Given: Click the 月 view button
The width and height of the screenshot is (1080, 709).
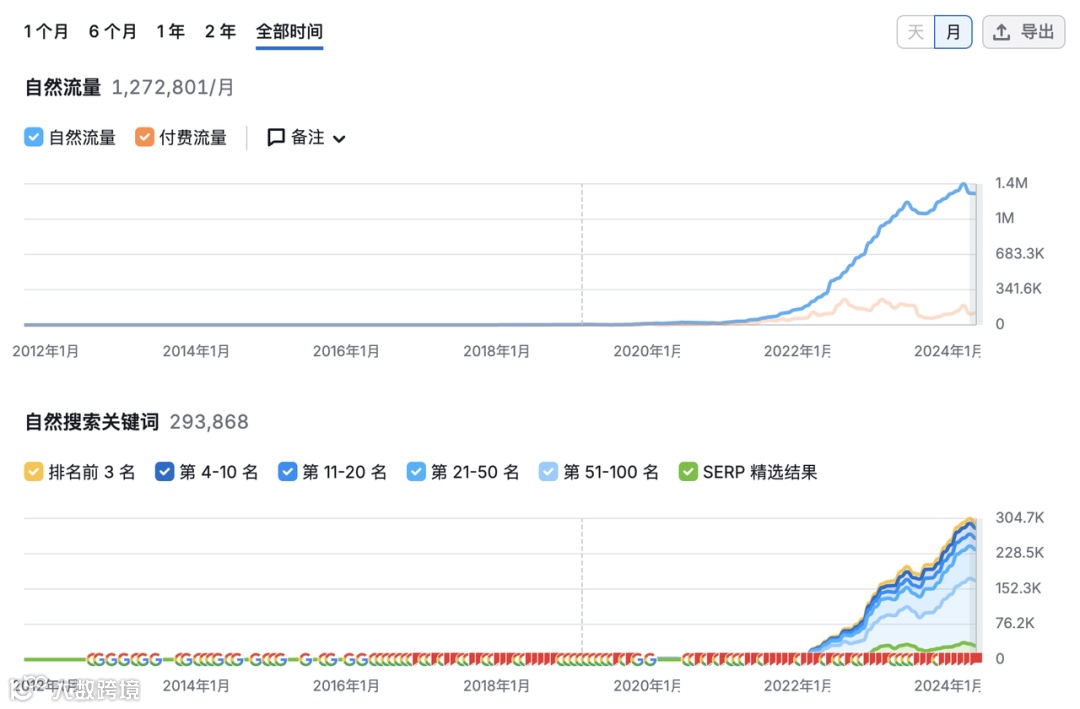Looking at the screenshot, I should coord(952,31).
